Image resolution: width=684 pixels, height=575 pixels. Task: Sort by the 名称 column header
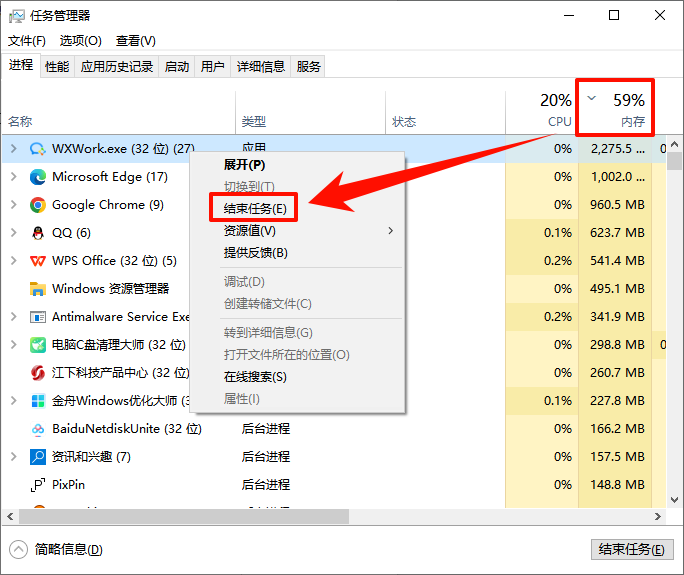pos(119,113)
